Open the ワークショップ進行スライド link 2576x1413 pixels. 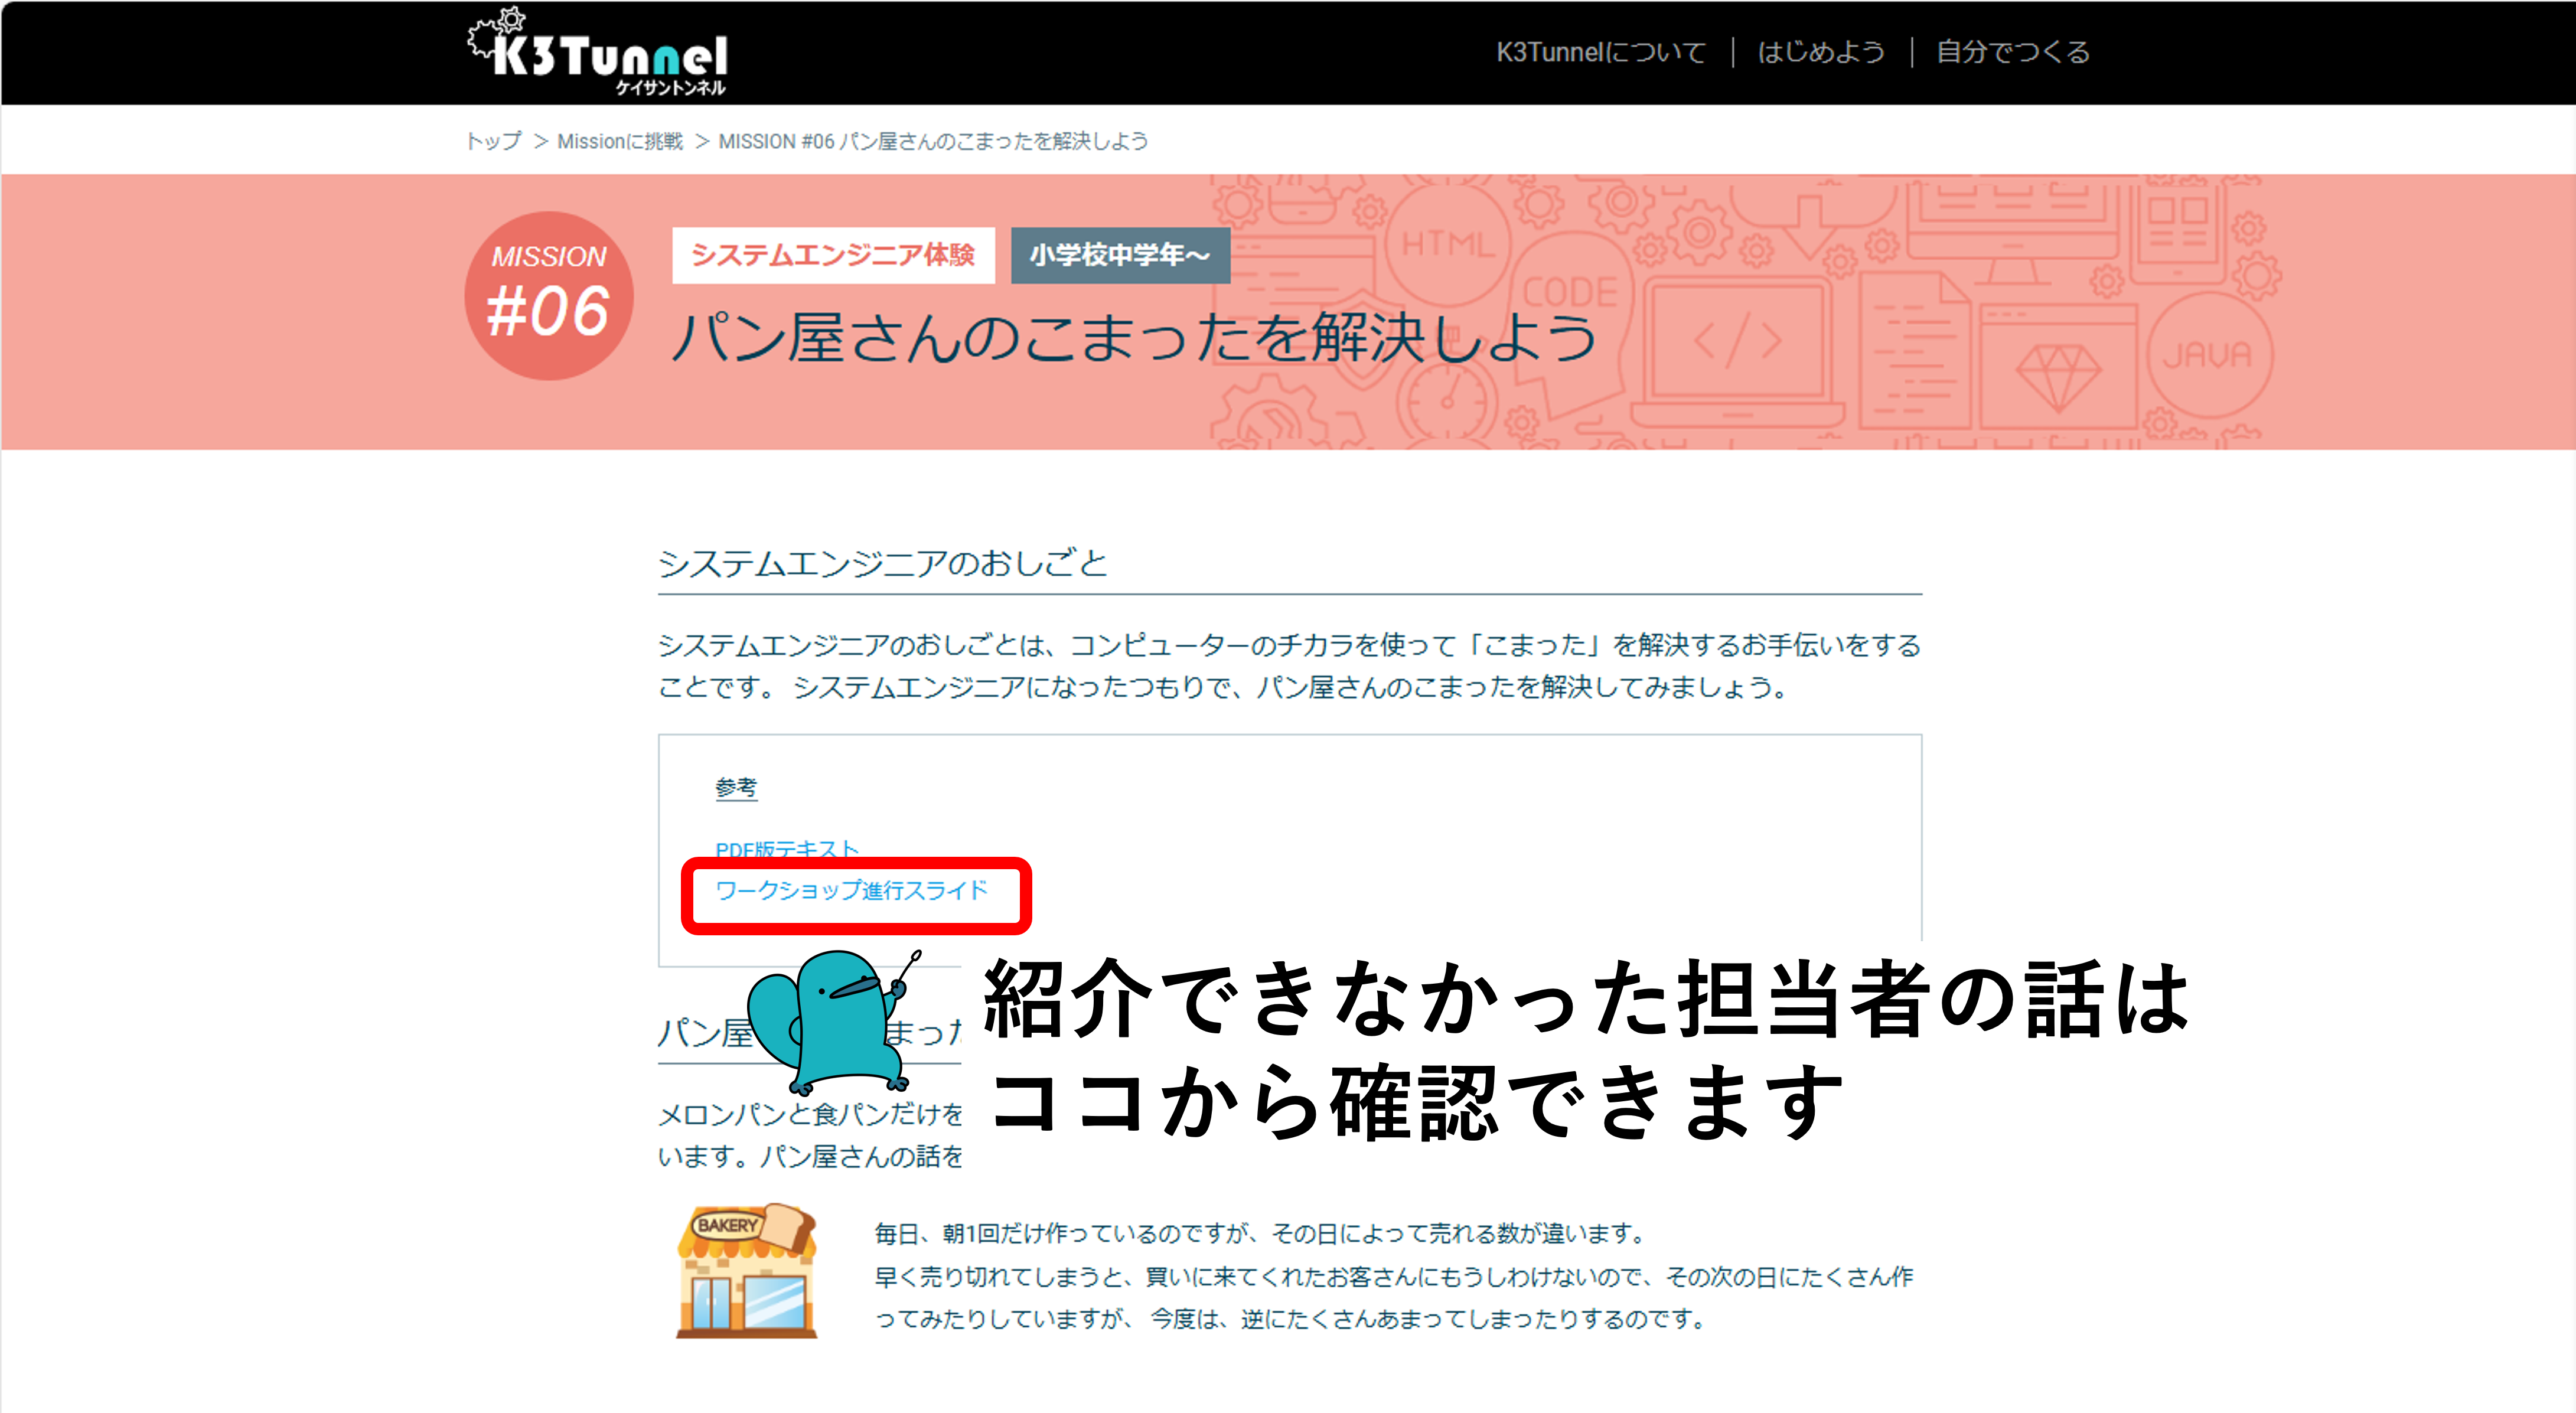click(851, 890)
